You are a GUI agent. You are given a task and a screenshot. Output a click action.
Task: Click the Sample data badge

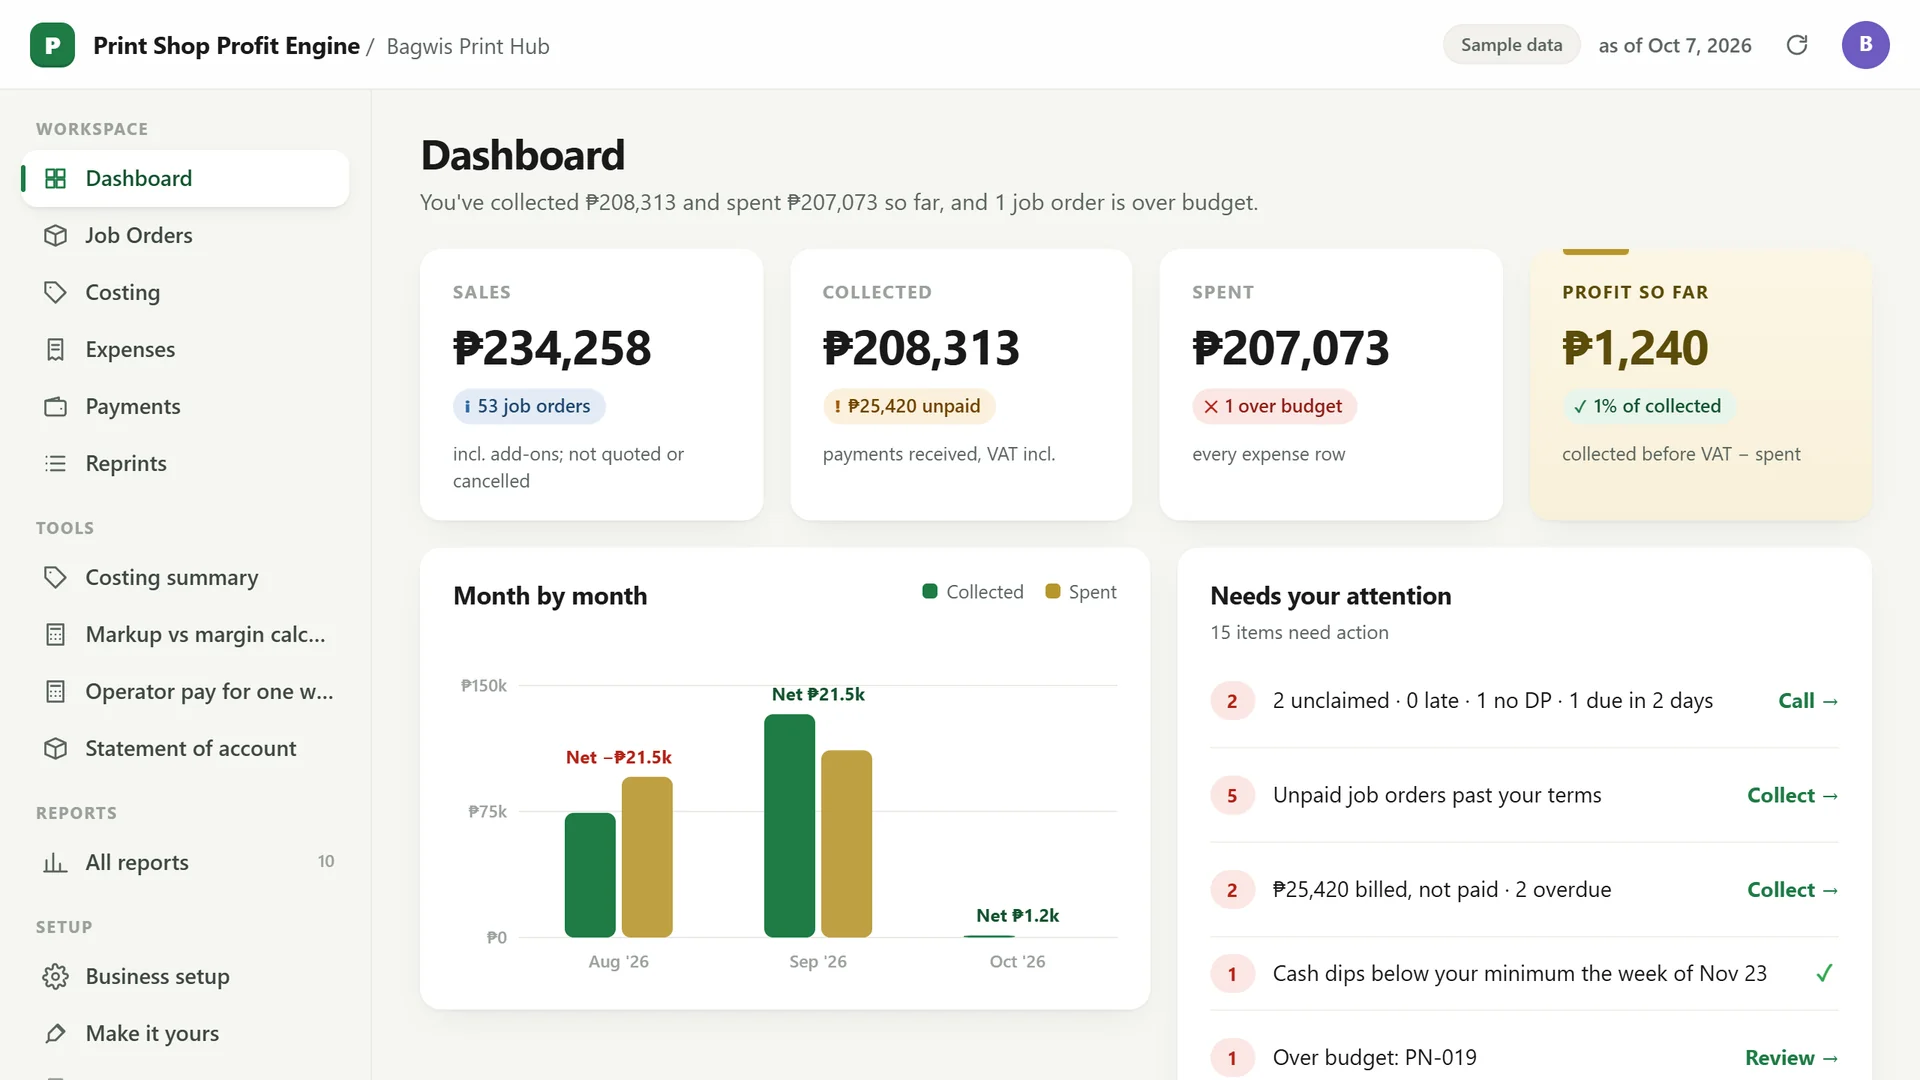coord(1511,45)
